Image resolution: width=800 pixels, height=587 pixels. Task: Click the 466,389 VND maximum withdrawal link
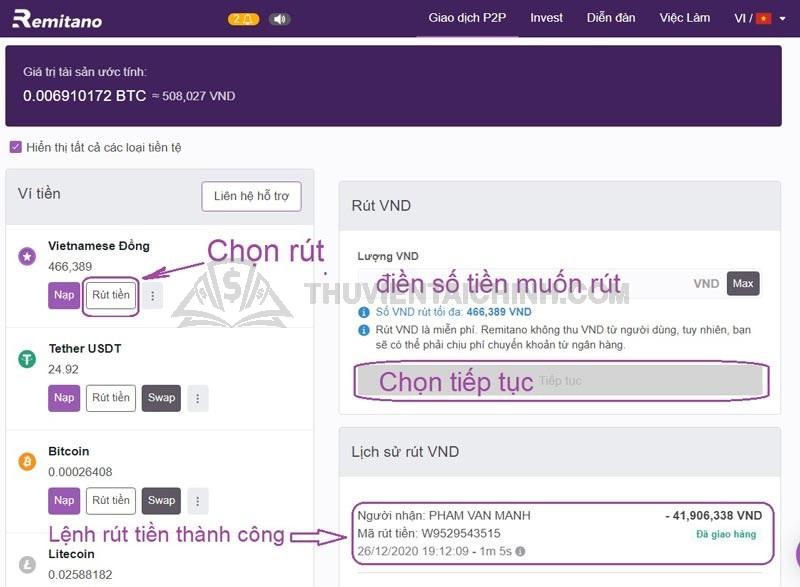(498, 312)
